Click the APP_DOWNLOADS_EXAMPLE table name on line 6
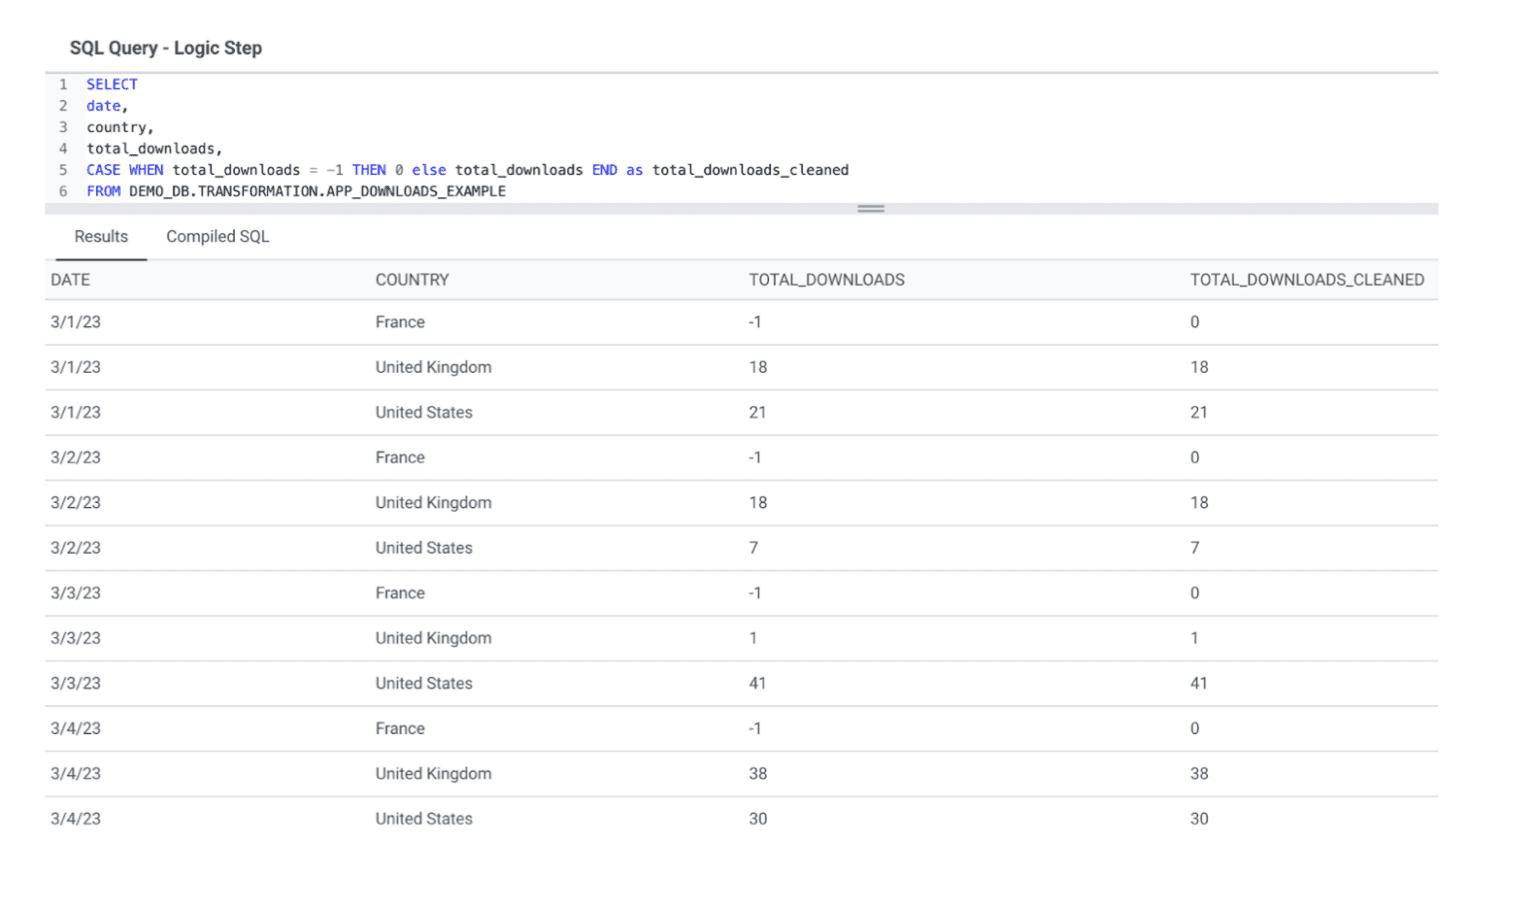This screenshot has height=909, width=1536. (416, 191)
